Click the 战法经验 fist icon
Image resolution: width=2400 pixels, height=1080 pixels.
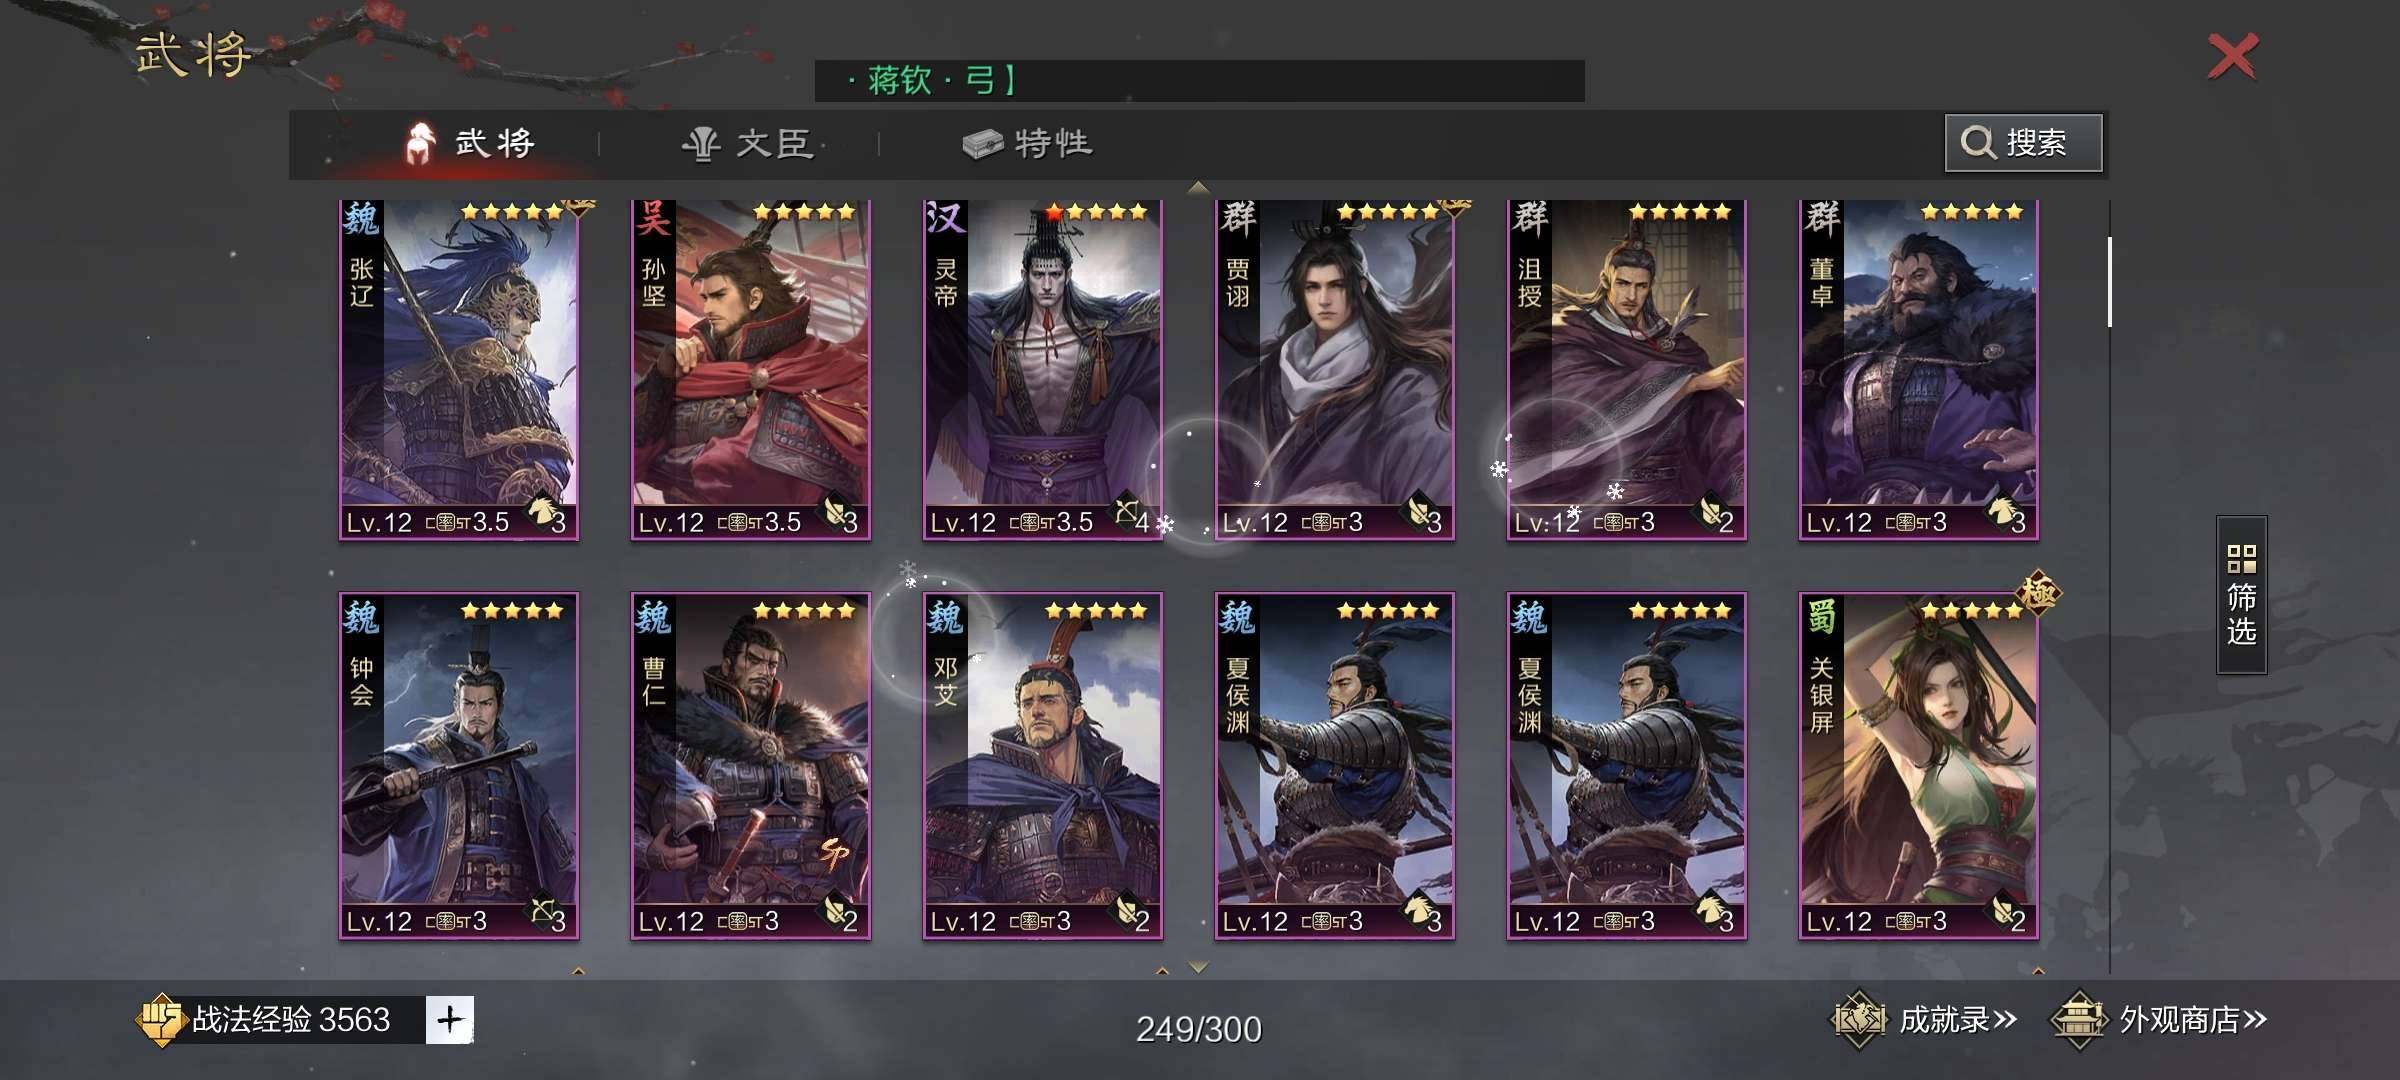click(x=160, y=1020)
